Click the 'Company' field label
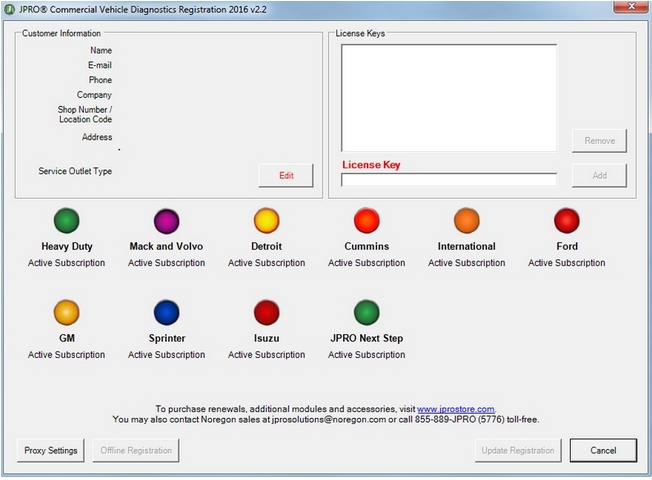The width and height of the screenshot is (652, 480). (94, 95)
